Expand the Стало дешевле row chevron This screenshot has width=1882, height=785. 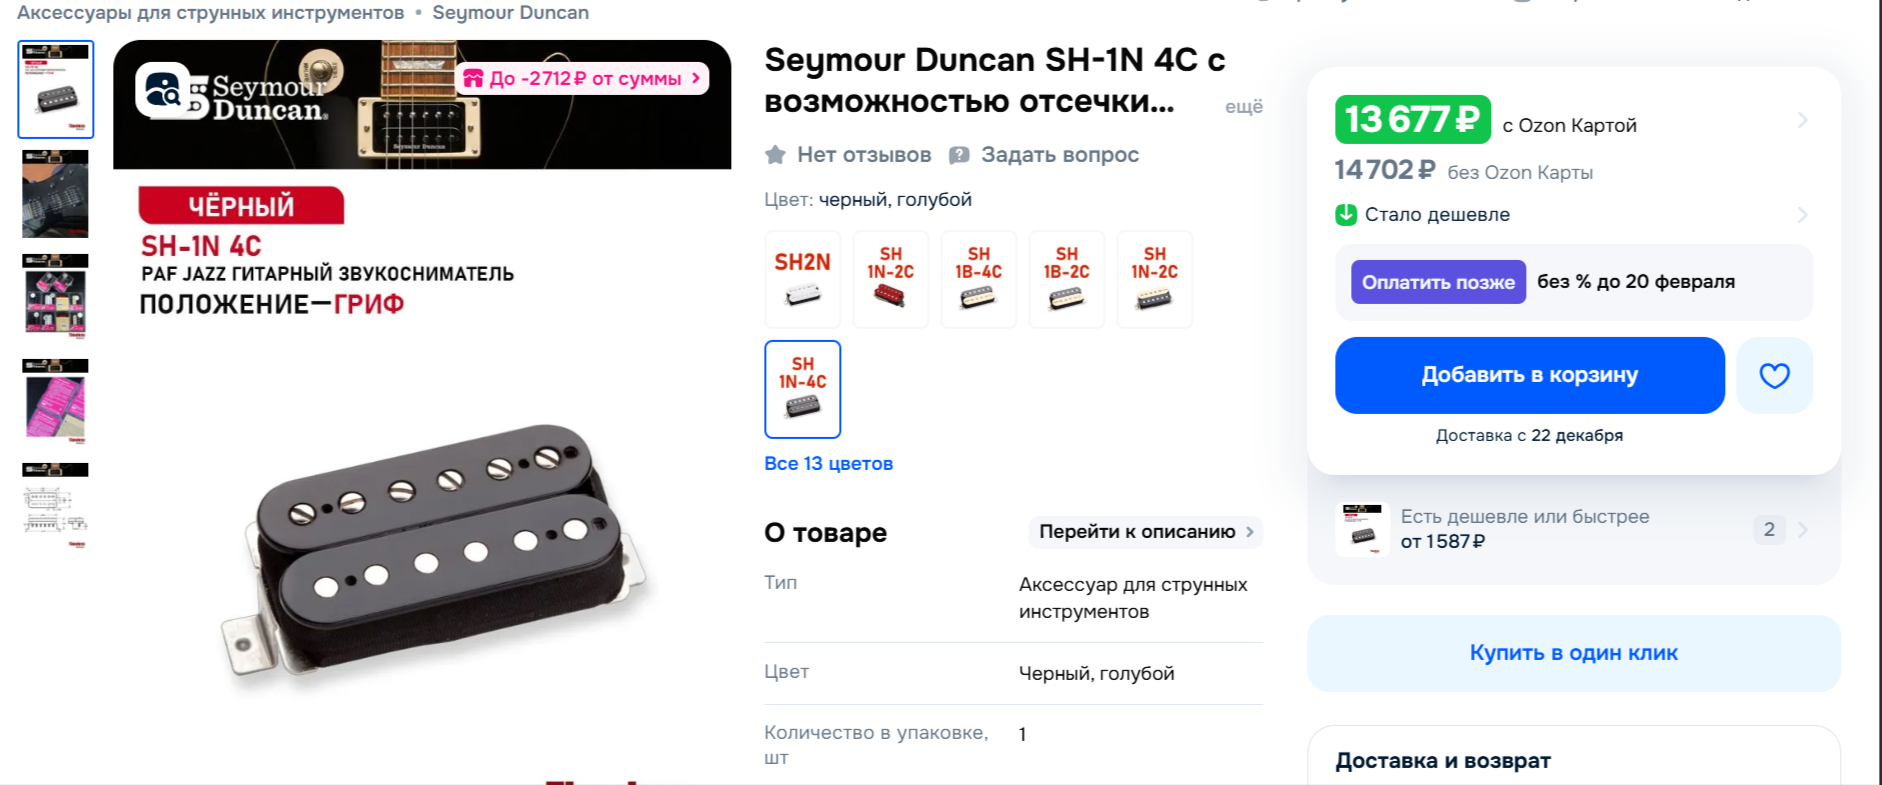tap(1802, 215)
